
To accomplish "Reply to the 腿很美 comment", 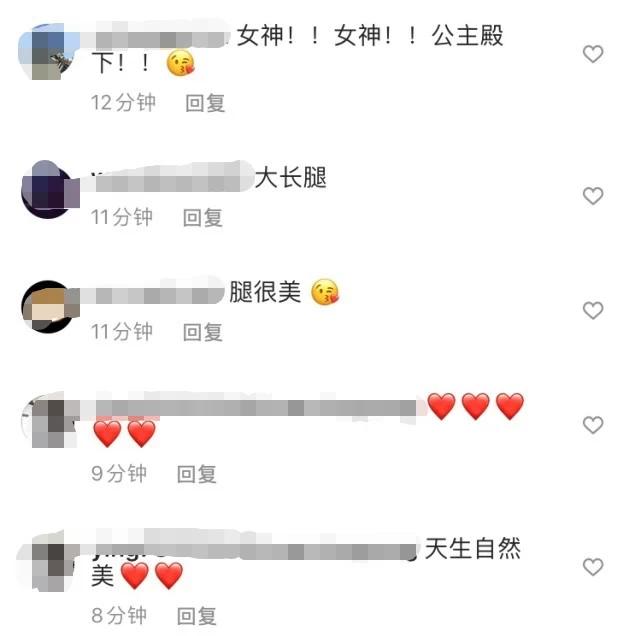I will point(202,332).
